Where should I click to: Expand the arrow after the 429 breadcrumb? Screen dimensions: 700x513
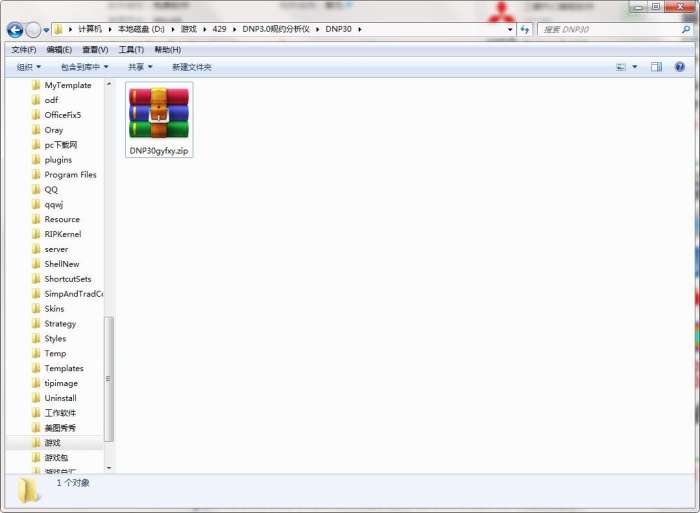pos(234,29)
